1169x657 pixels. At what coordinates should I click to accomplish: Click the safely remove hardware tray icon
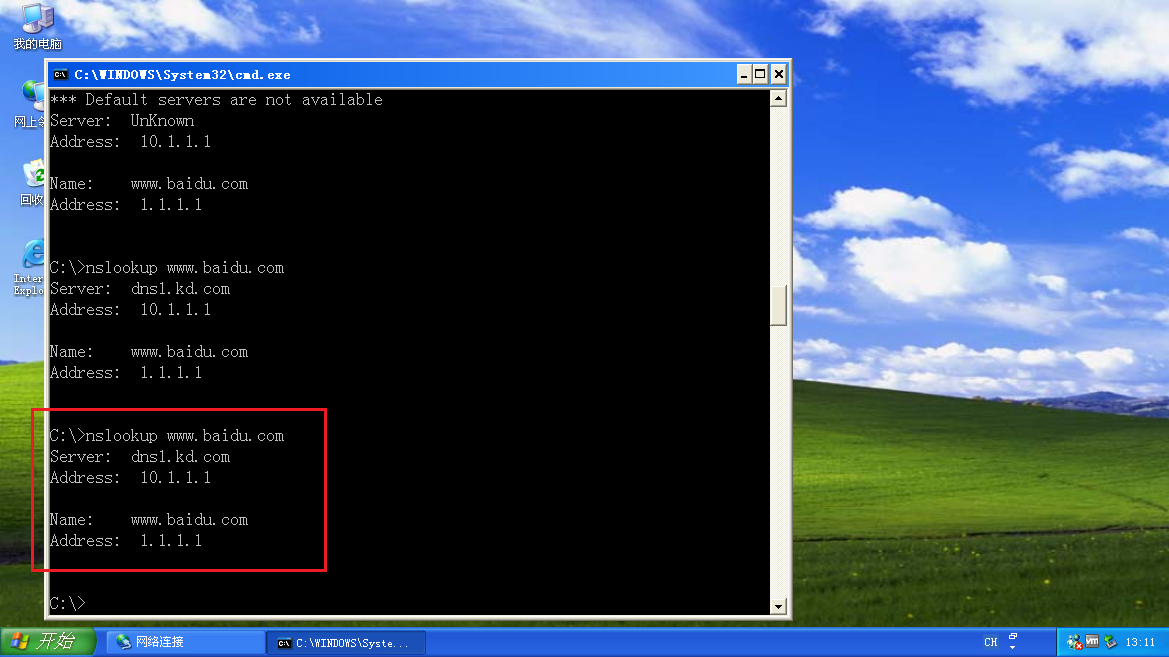(1110, 641)
